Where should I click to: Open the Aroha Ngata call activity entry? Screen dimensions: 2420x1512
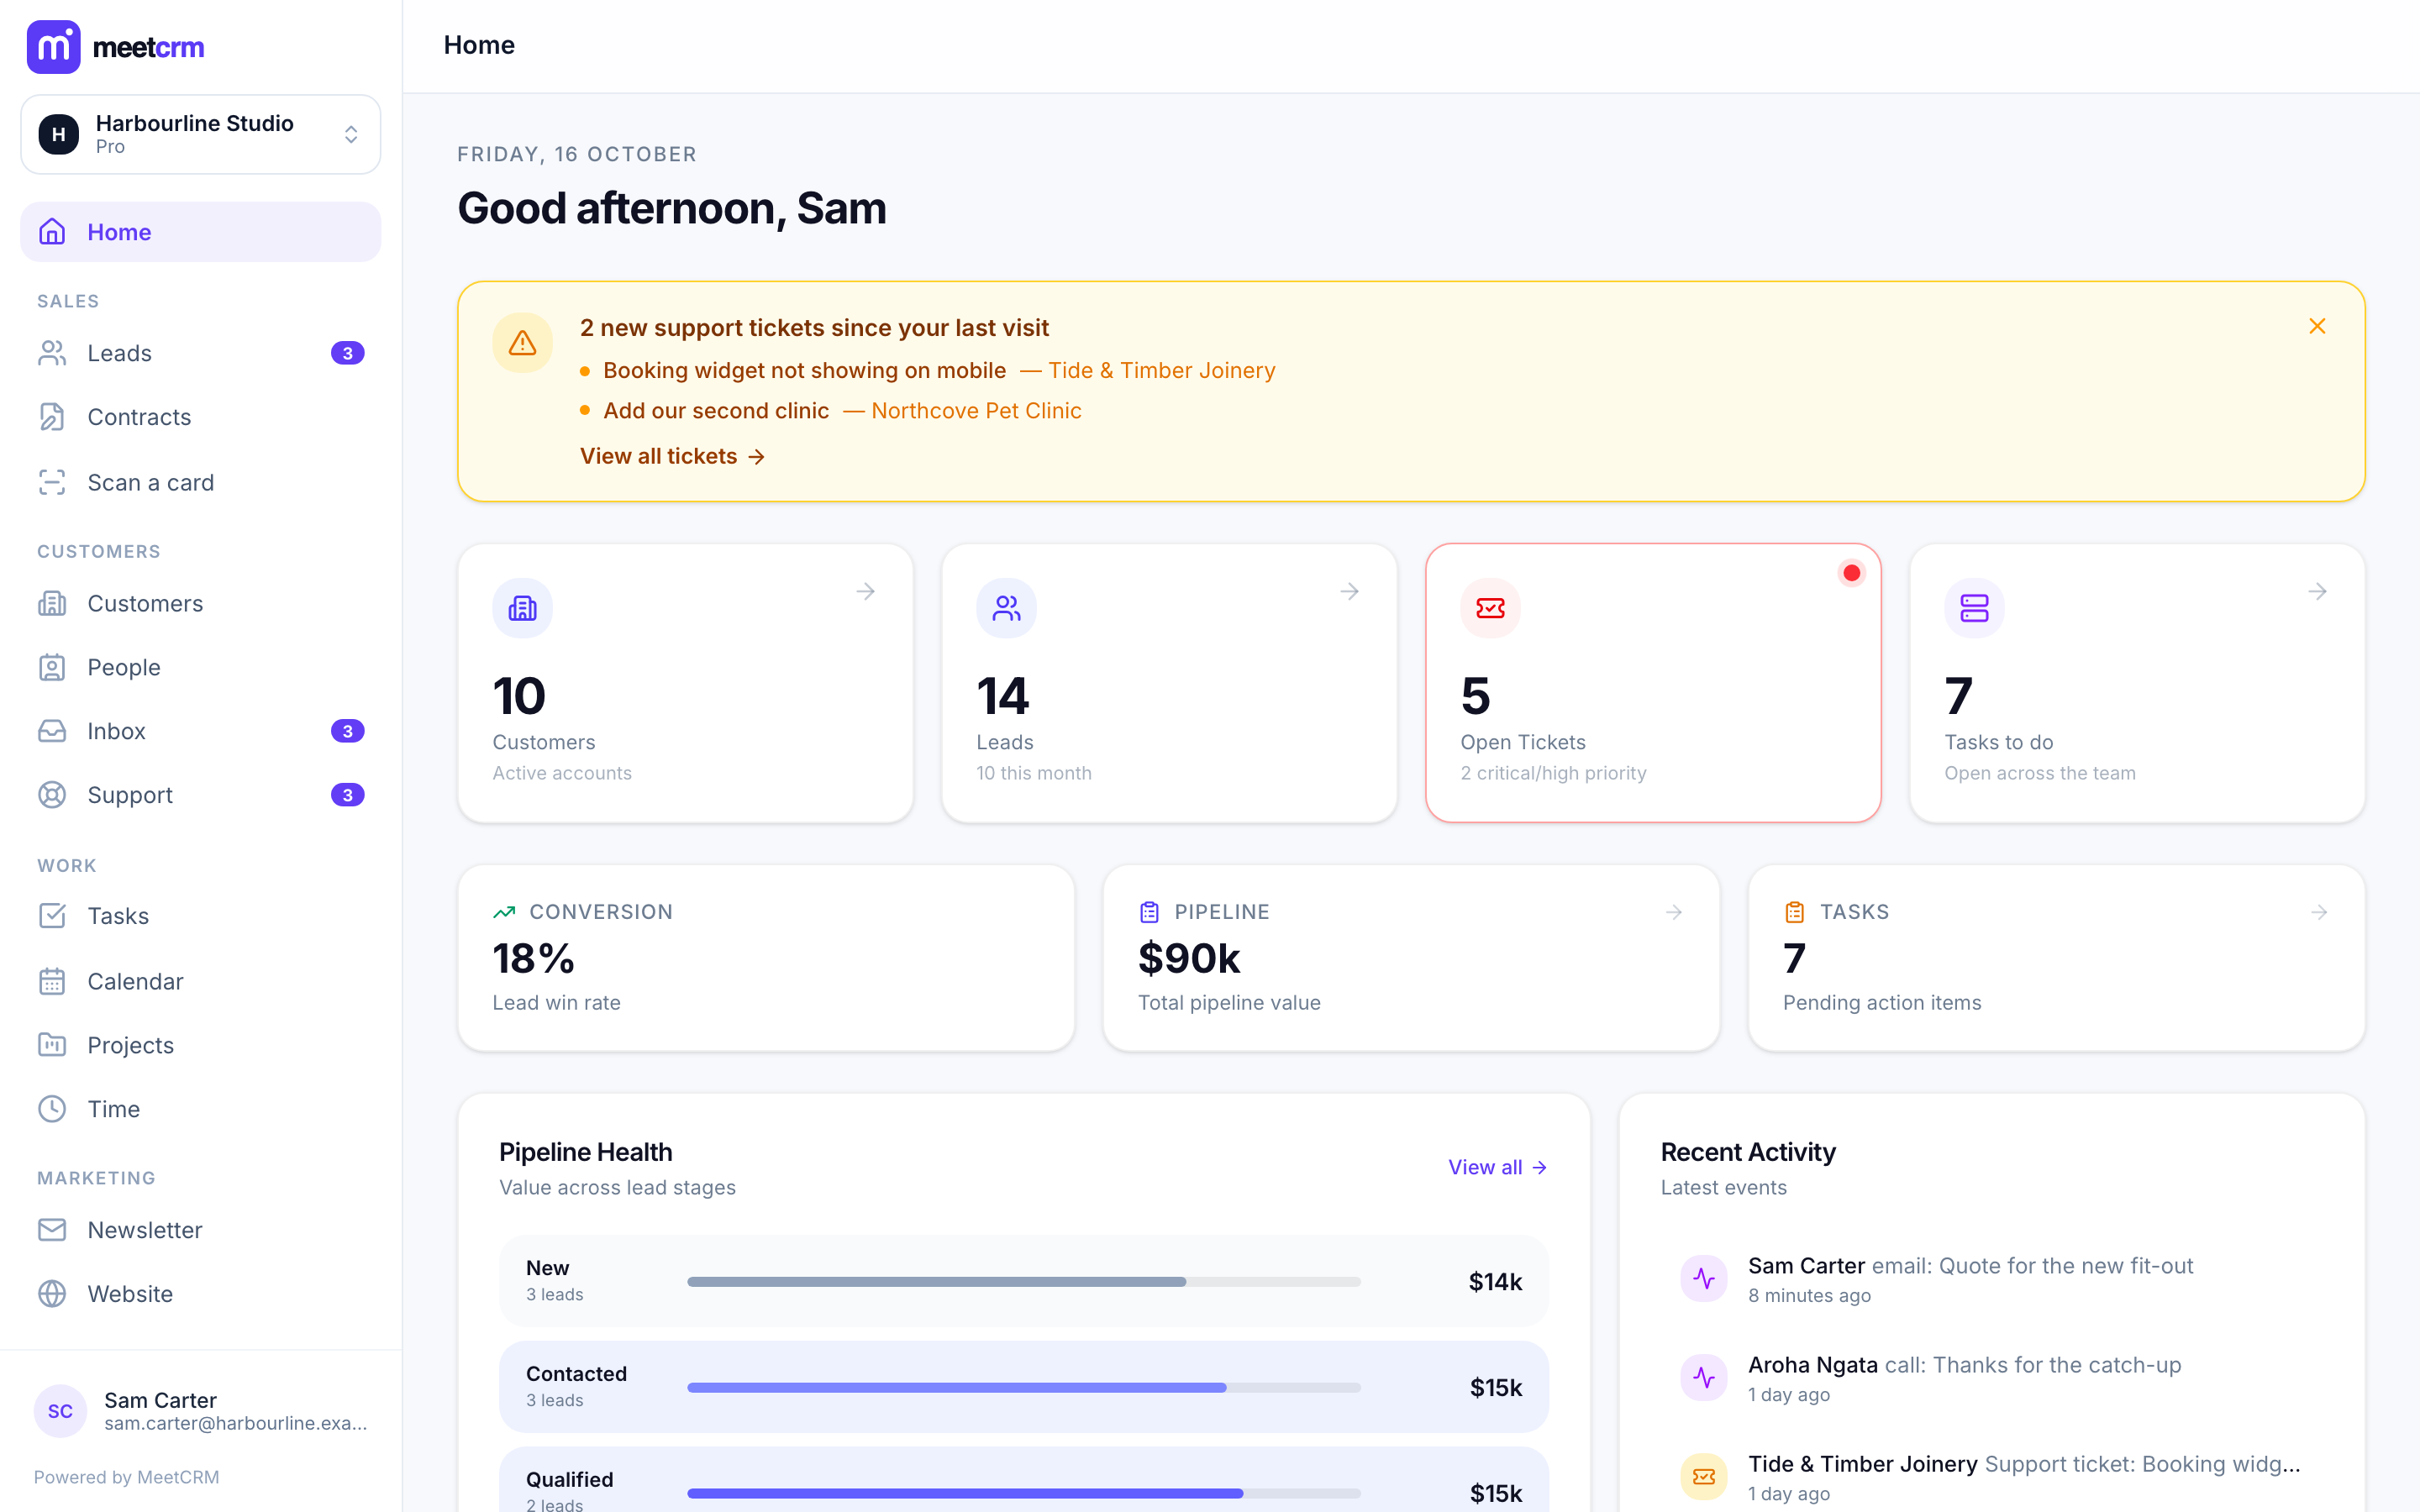click(1991, 1378)
